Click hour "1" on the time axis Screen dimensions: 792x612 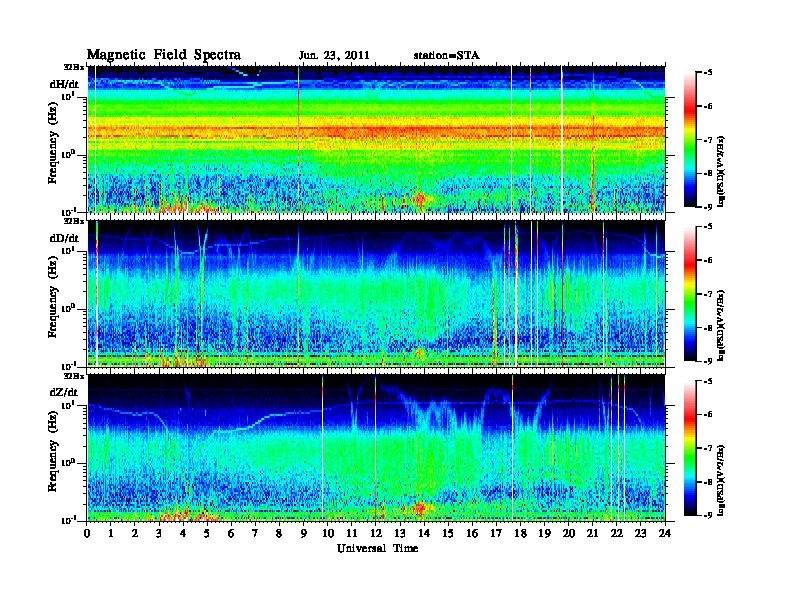(111, 533)
